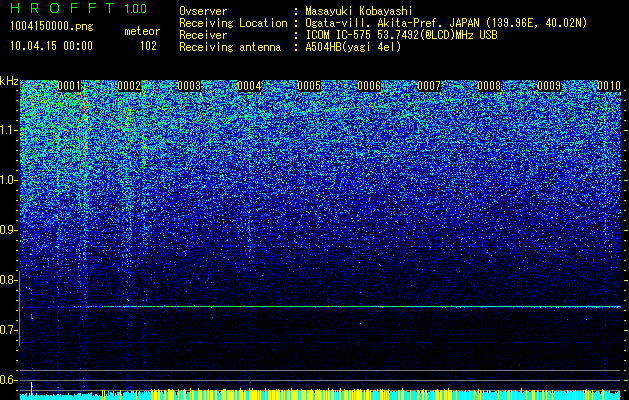629x400 pixels.
Task: Click the 'Receiver' field label
Action: coord(203,35)
